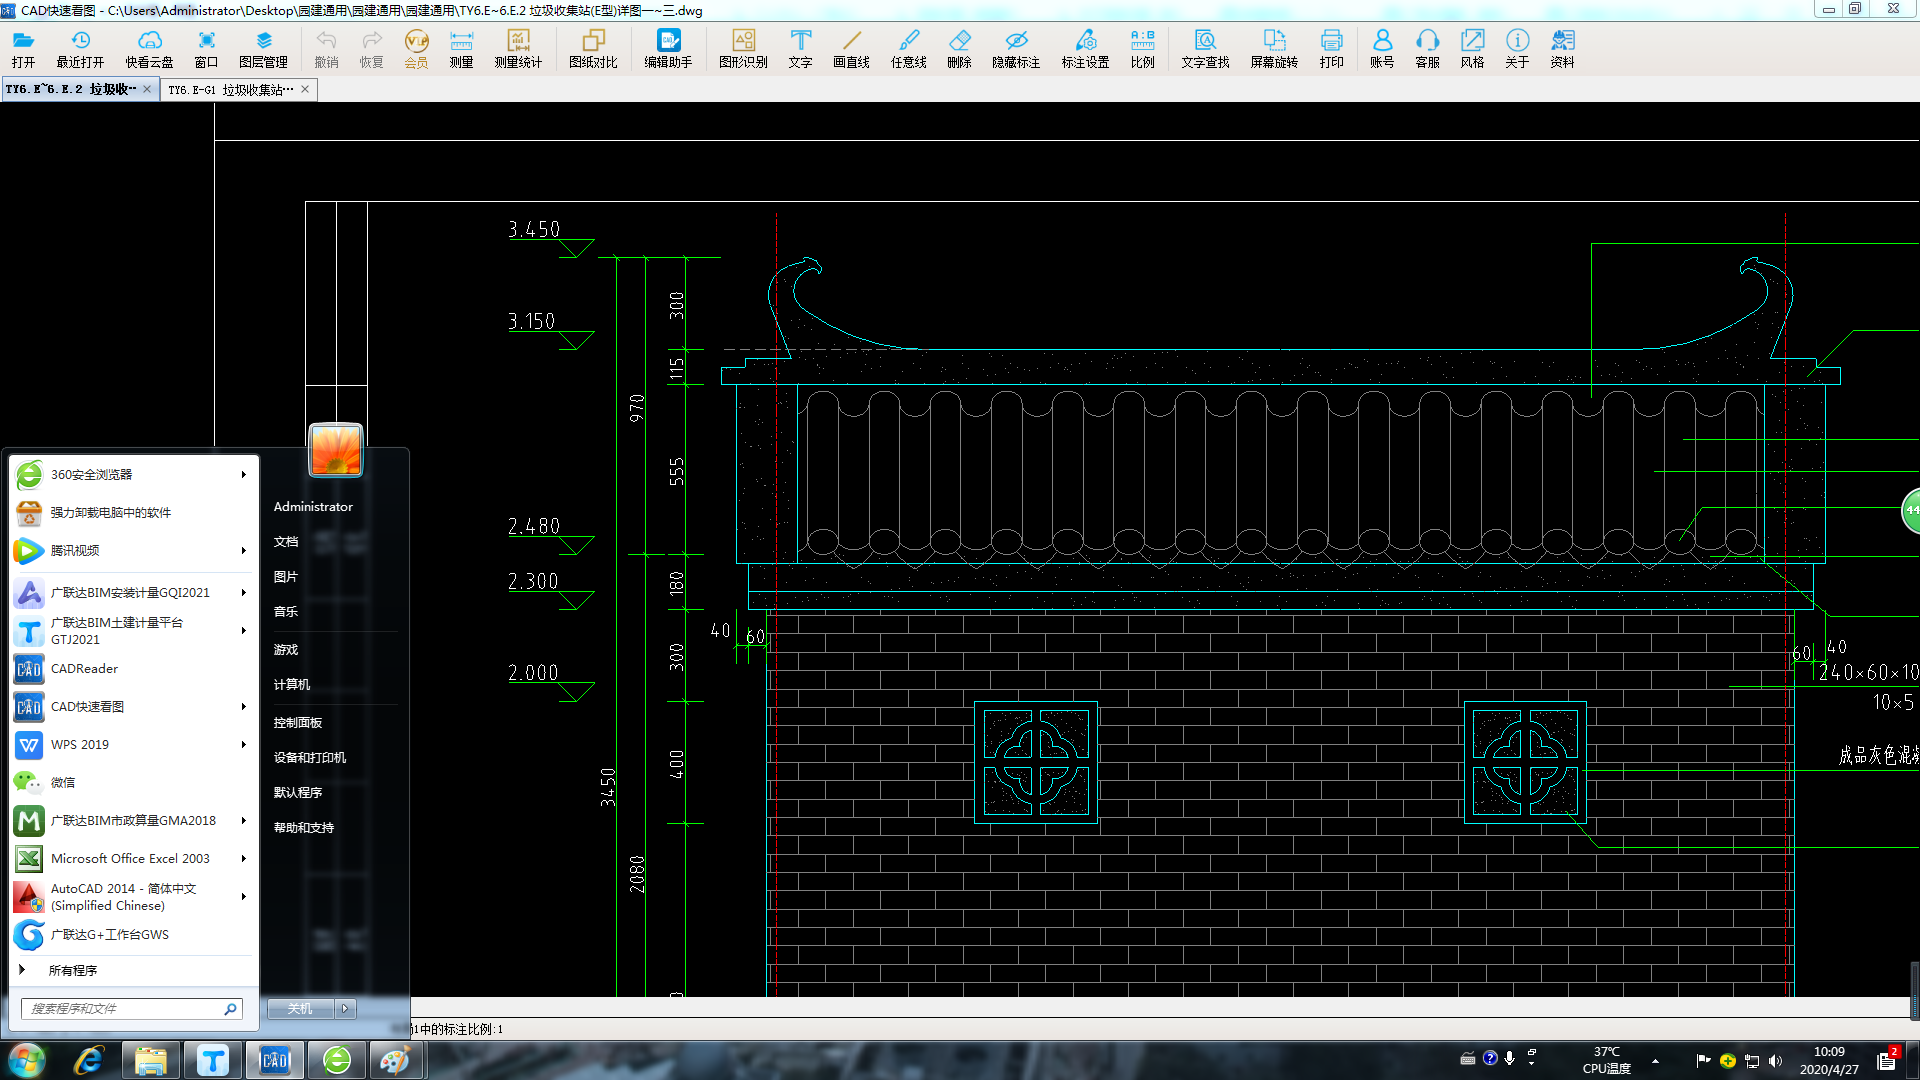This screenshot has height=1080, width=1920.
Task: Open 图纸对比 drawing compare tool
Action: point(593,48)
